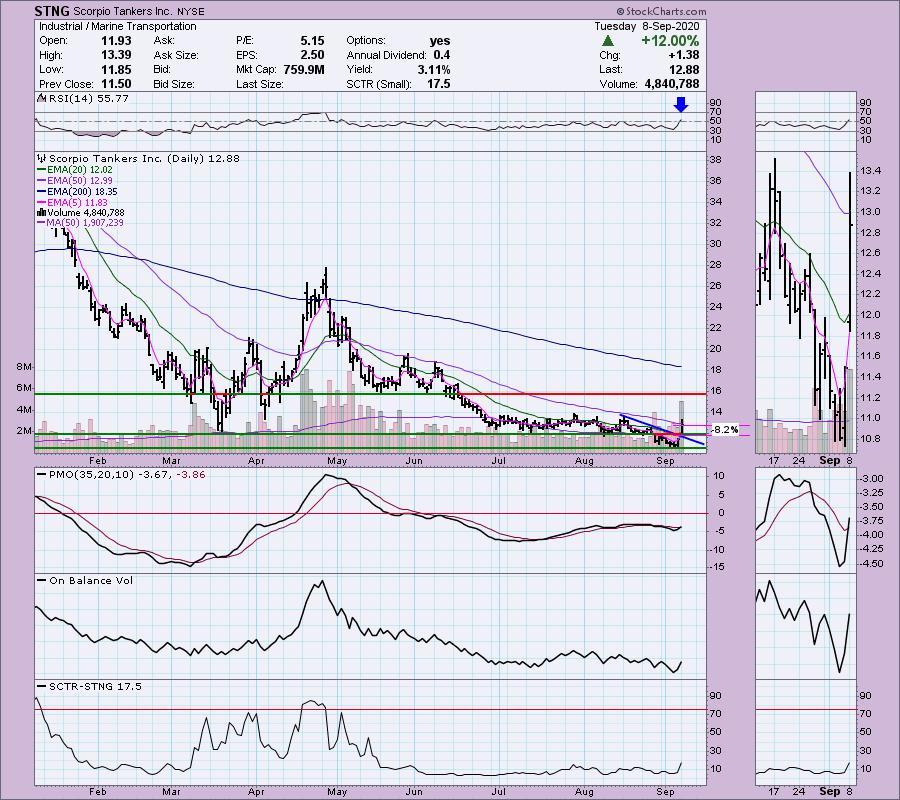
Task: Click the Scorpio Tankers Inc. company name in header
Action: (x=121, y=11)
